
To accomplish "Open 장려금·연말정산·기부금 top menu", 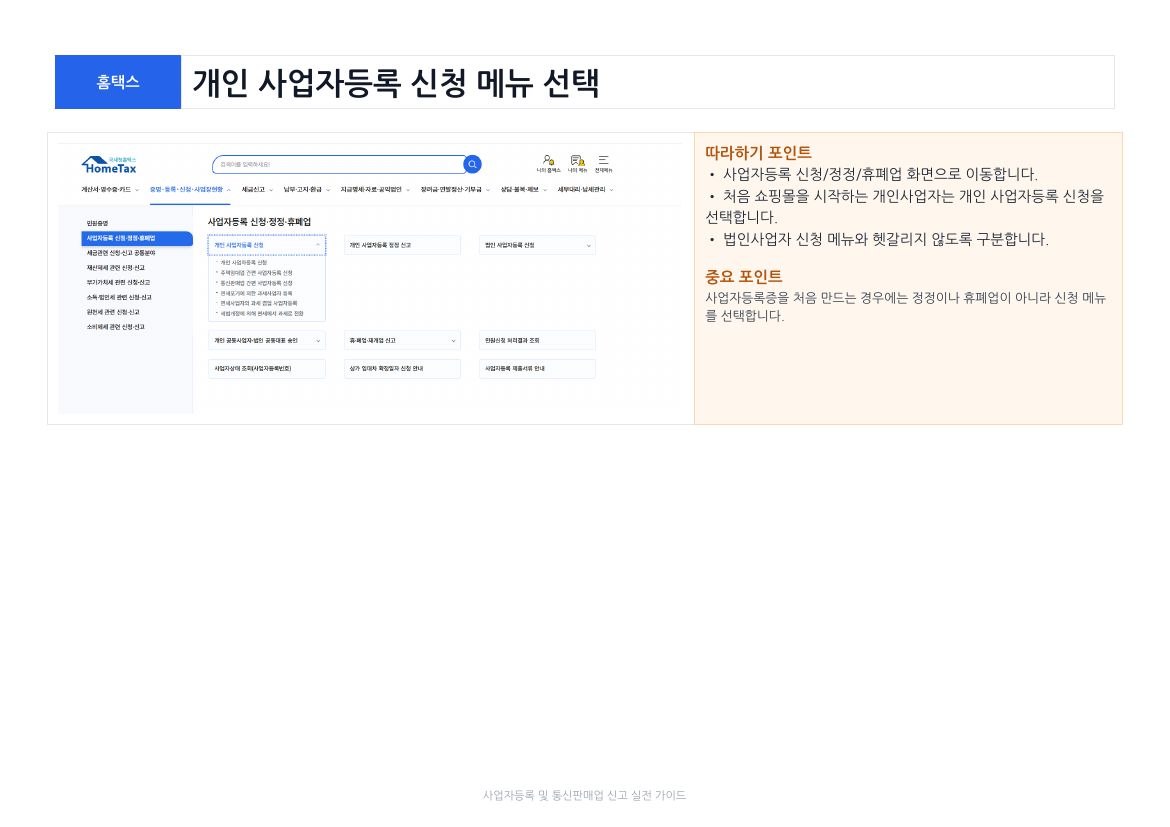I will point(455,190).
